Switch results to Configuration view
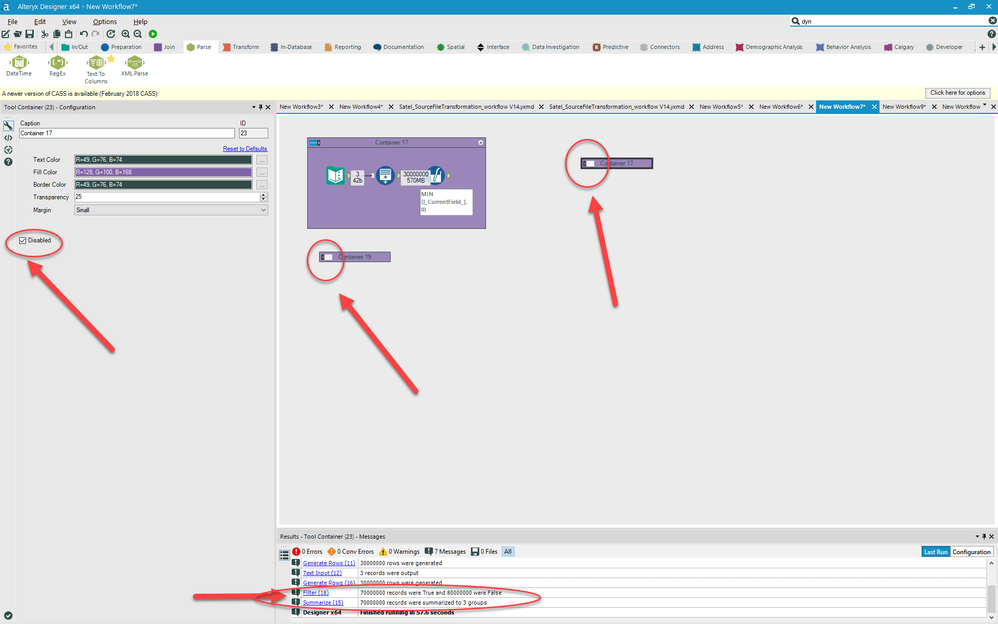 pos(971,552)
